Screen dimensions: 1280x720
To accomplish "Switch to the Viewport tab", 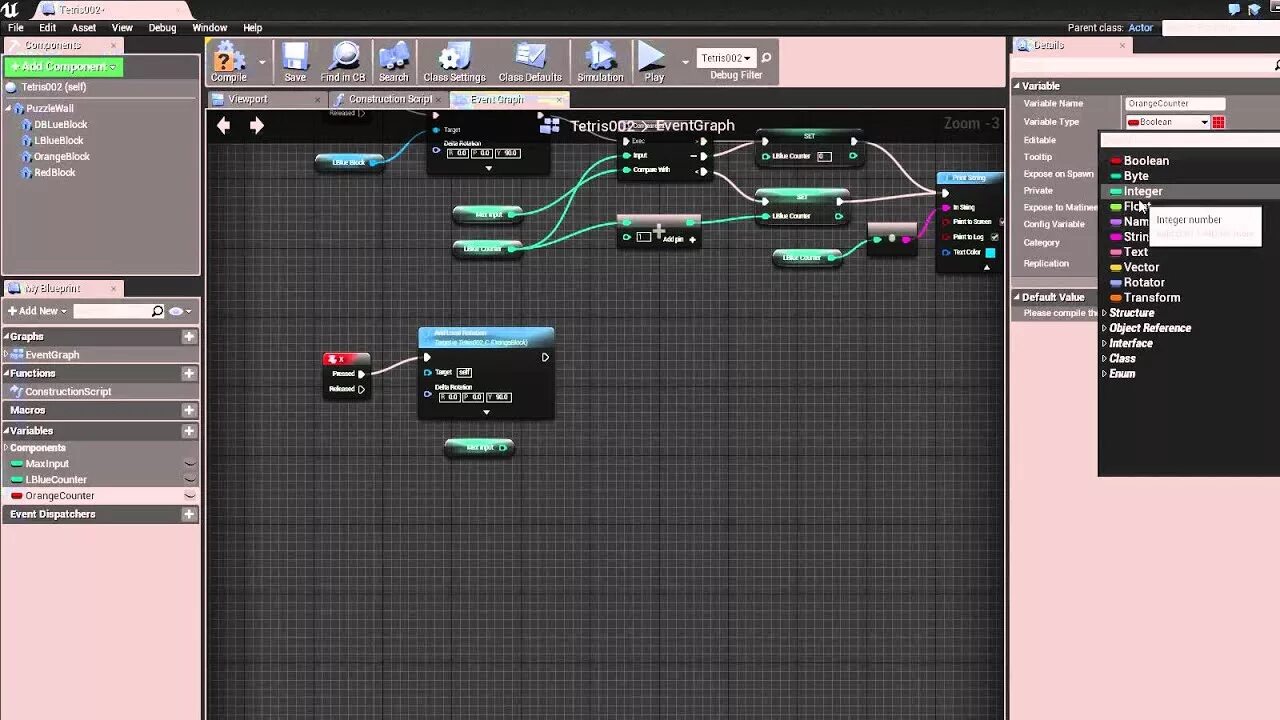I will [x=248, y=99].
